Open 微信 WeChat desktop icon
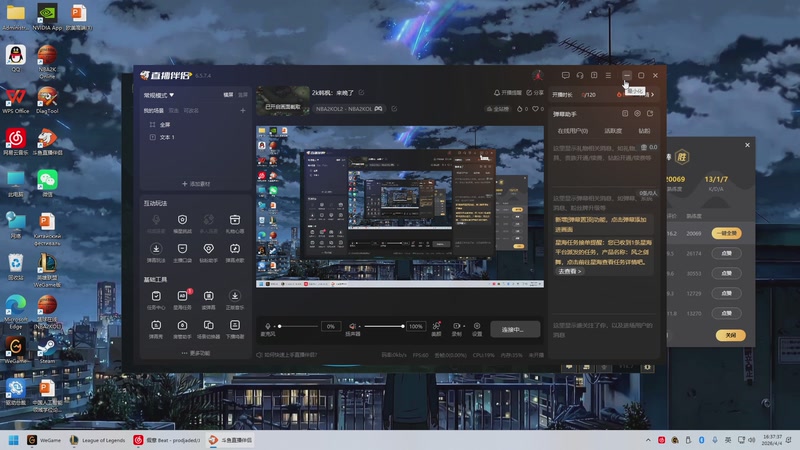The image size is (800, 450). 47,184
